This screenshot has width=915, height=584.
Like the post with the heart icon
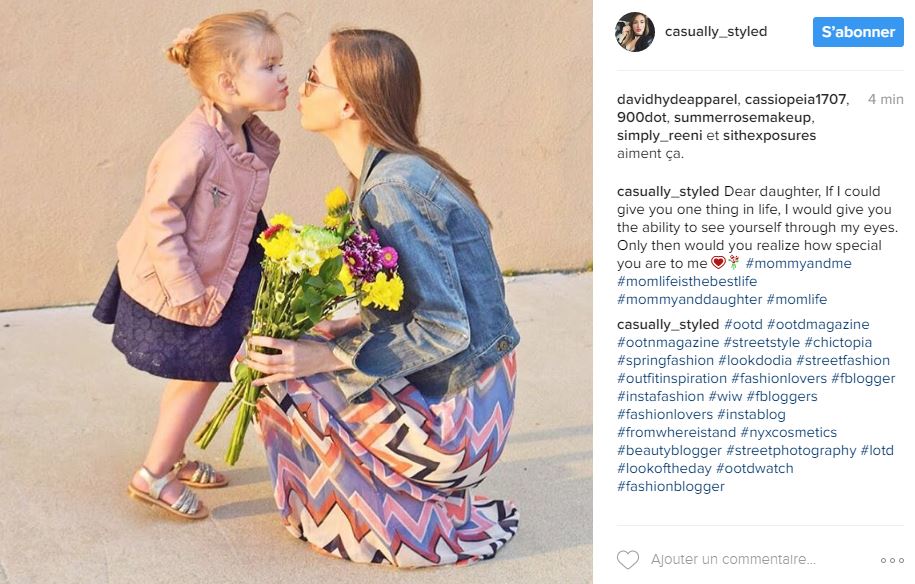click(x=628, y=559)
